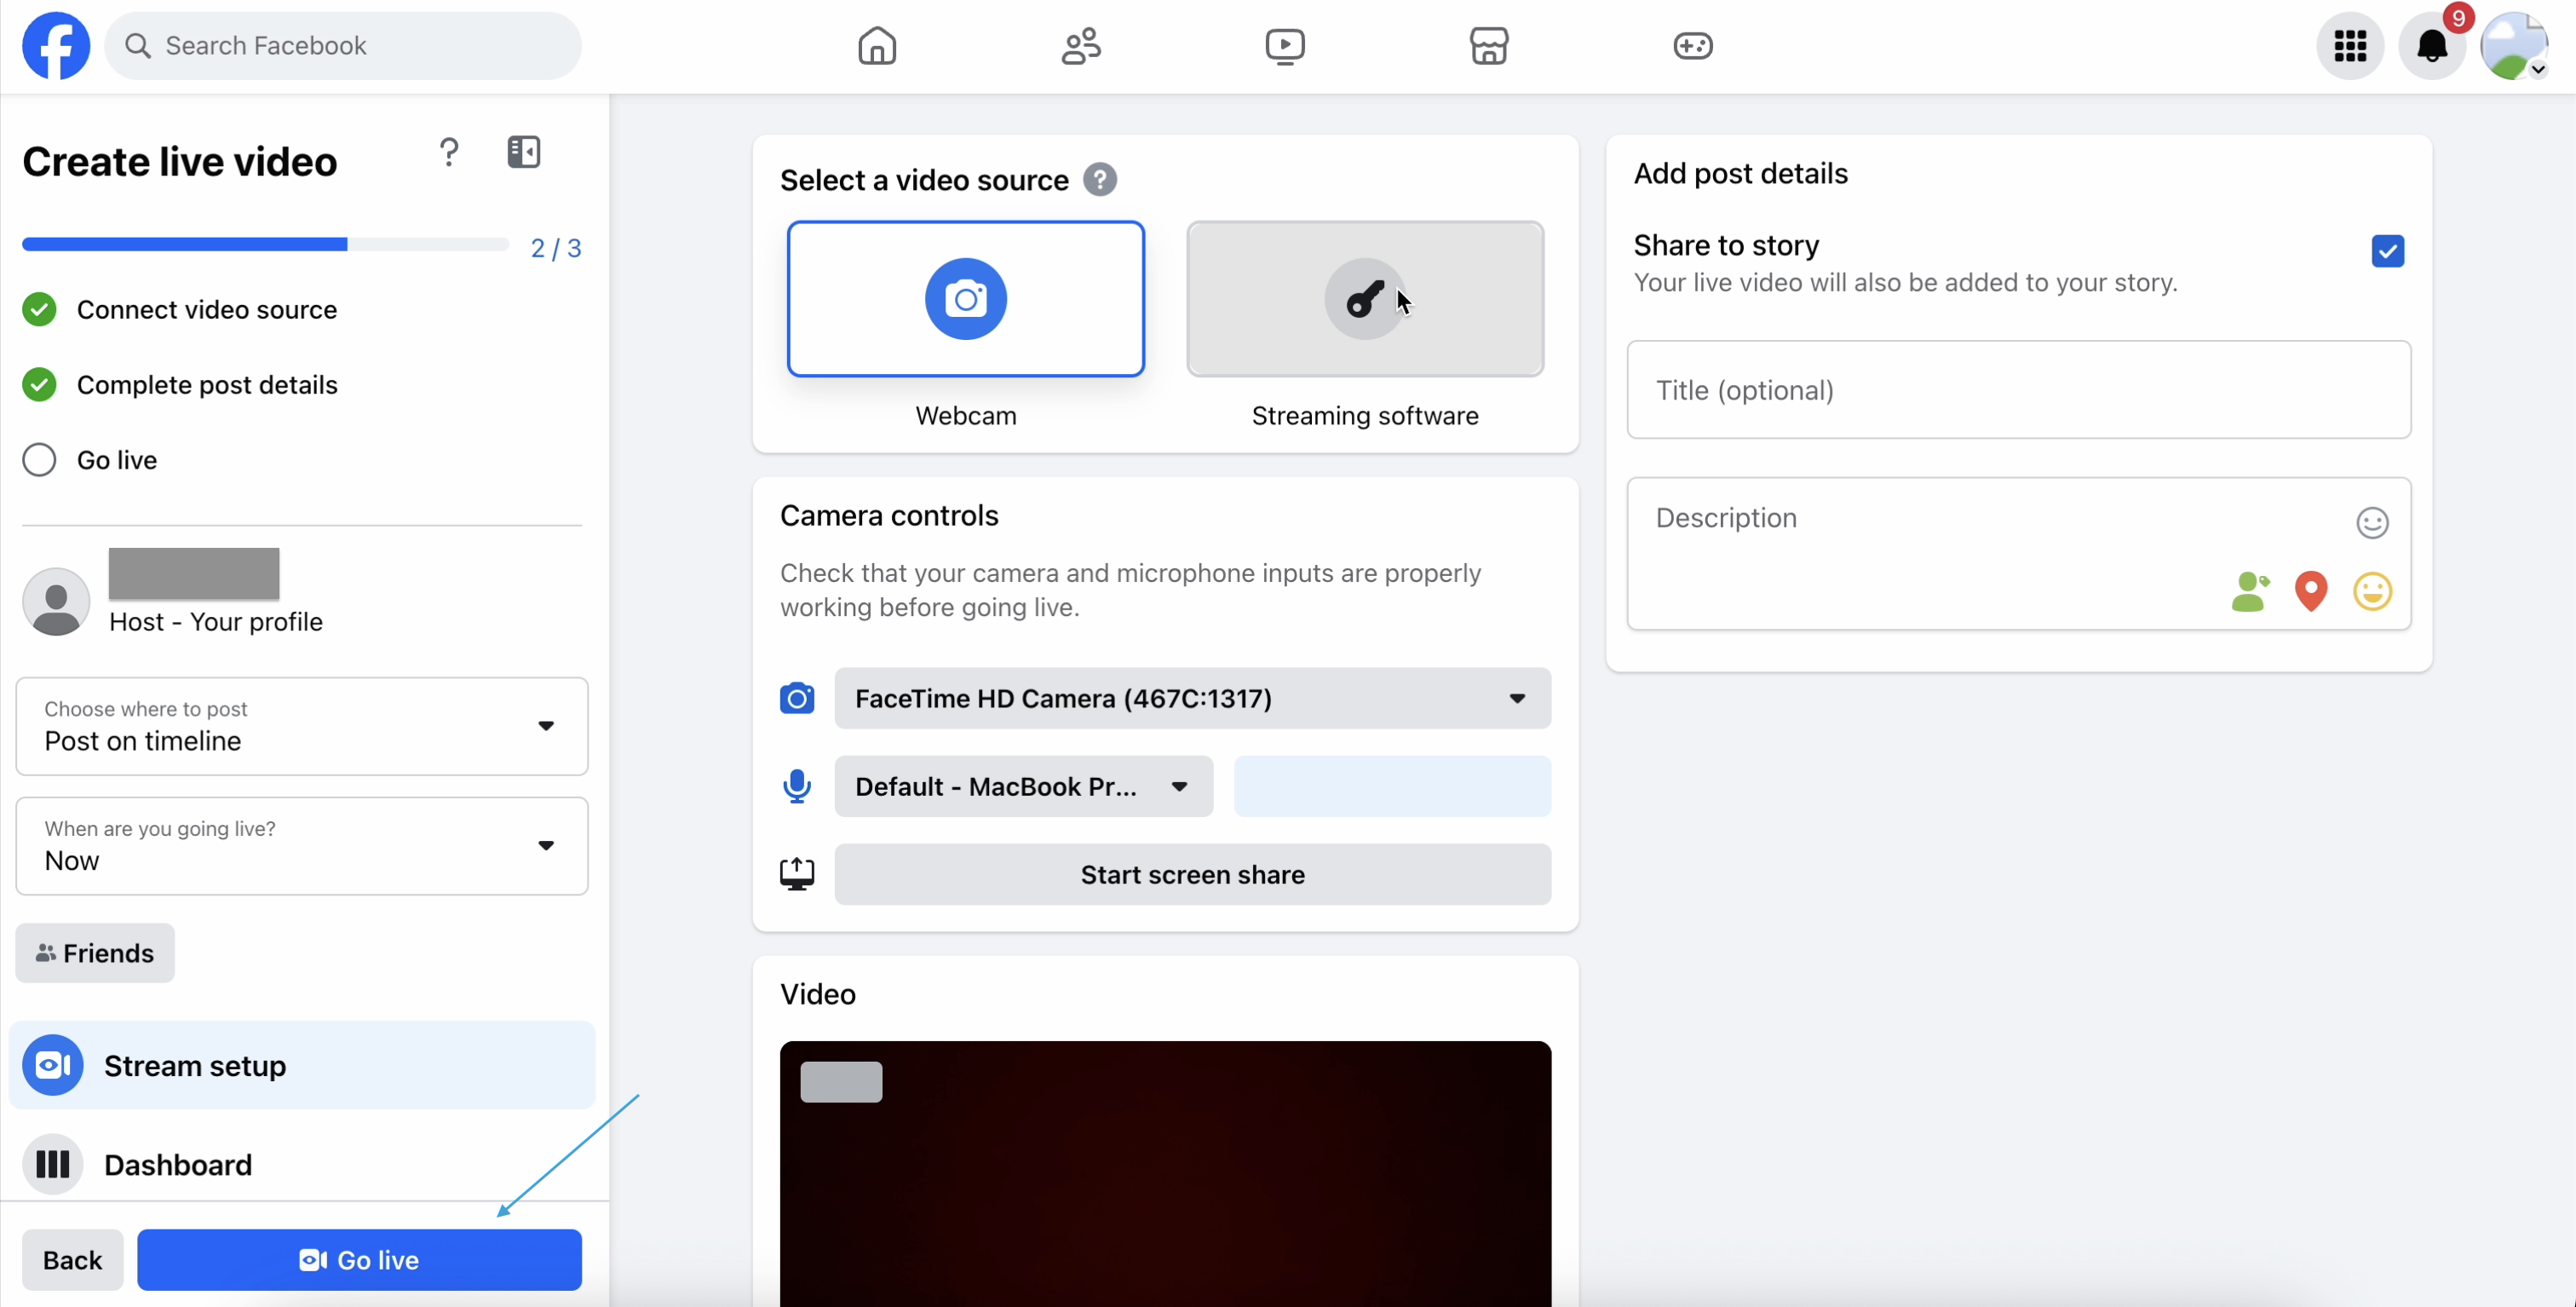This screenshot has height=1307, width=2576.
Task: Open the Gaming controller icon
Action: coord(1692,46)
